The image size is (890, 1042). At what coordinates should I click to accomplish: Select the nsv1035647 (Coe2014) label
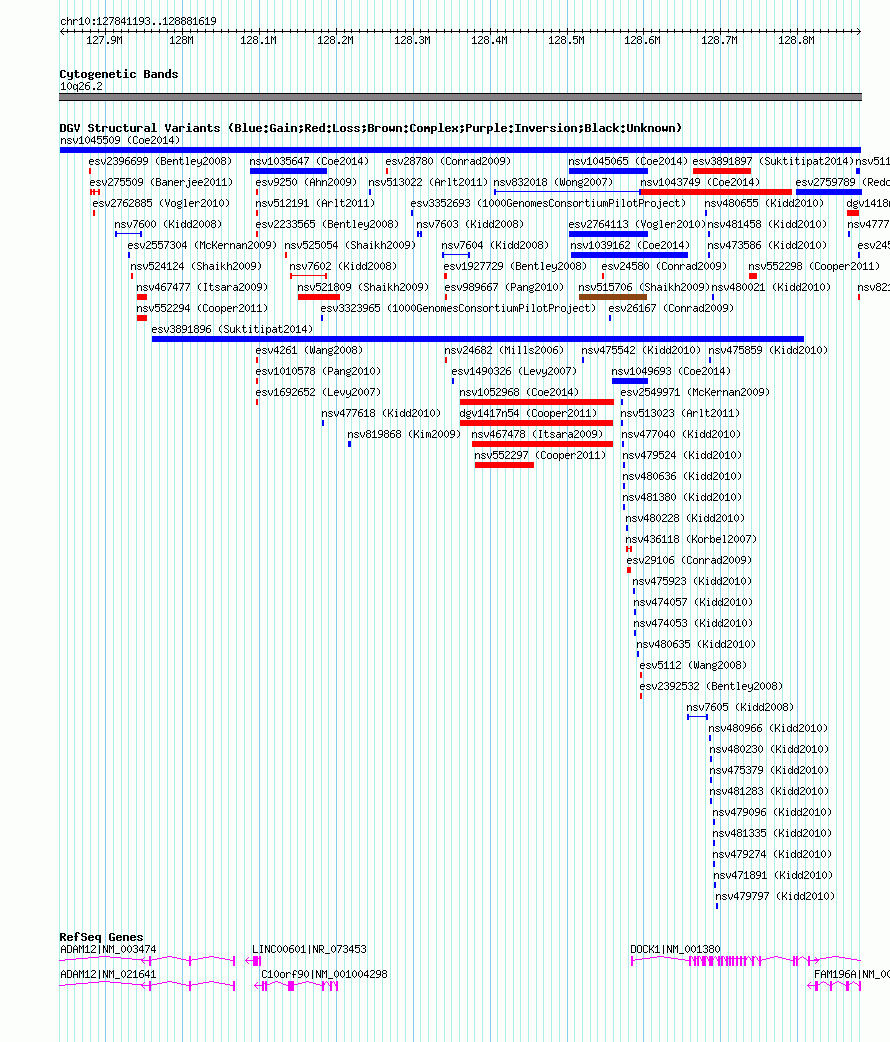click(309, 161)
